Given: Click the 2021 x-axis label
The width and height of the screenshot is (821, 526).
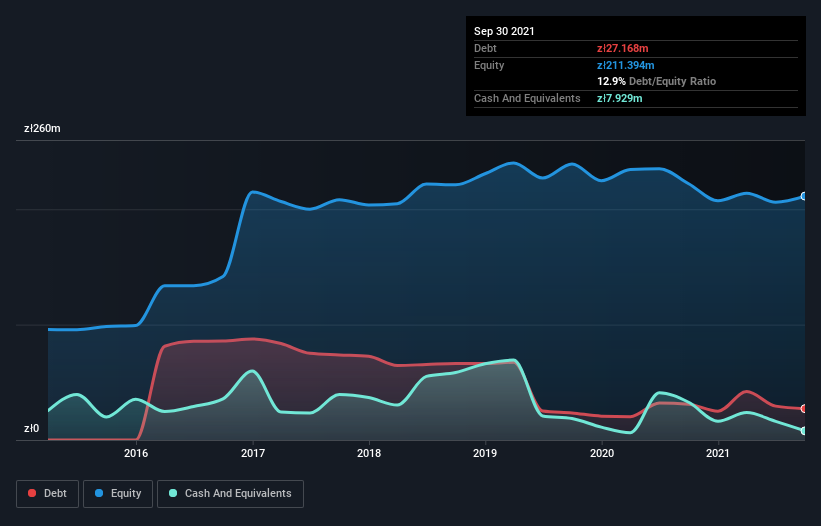Looking at the screenshot, I should (x=718, y=453).
